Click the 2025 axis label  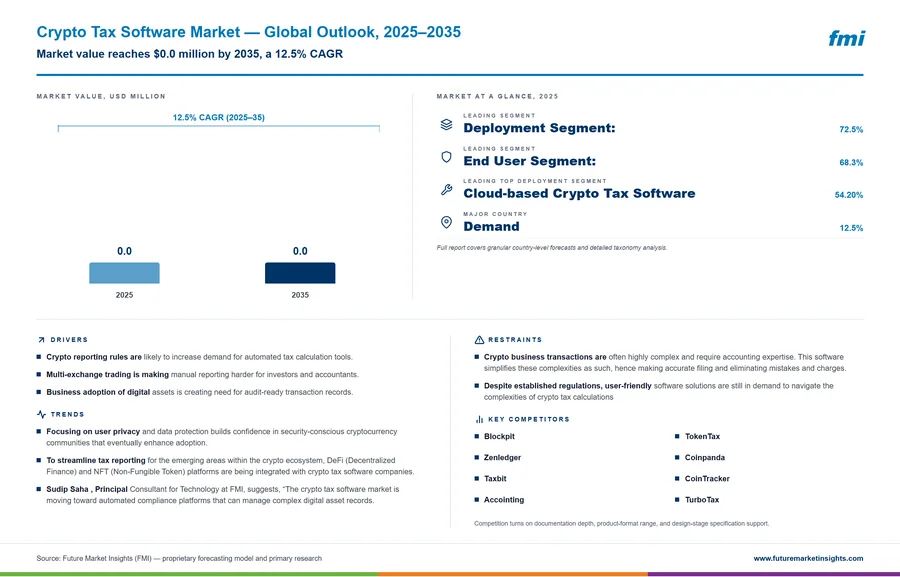[x=124, y=295]
